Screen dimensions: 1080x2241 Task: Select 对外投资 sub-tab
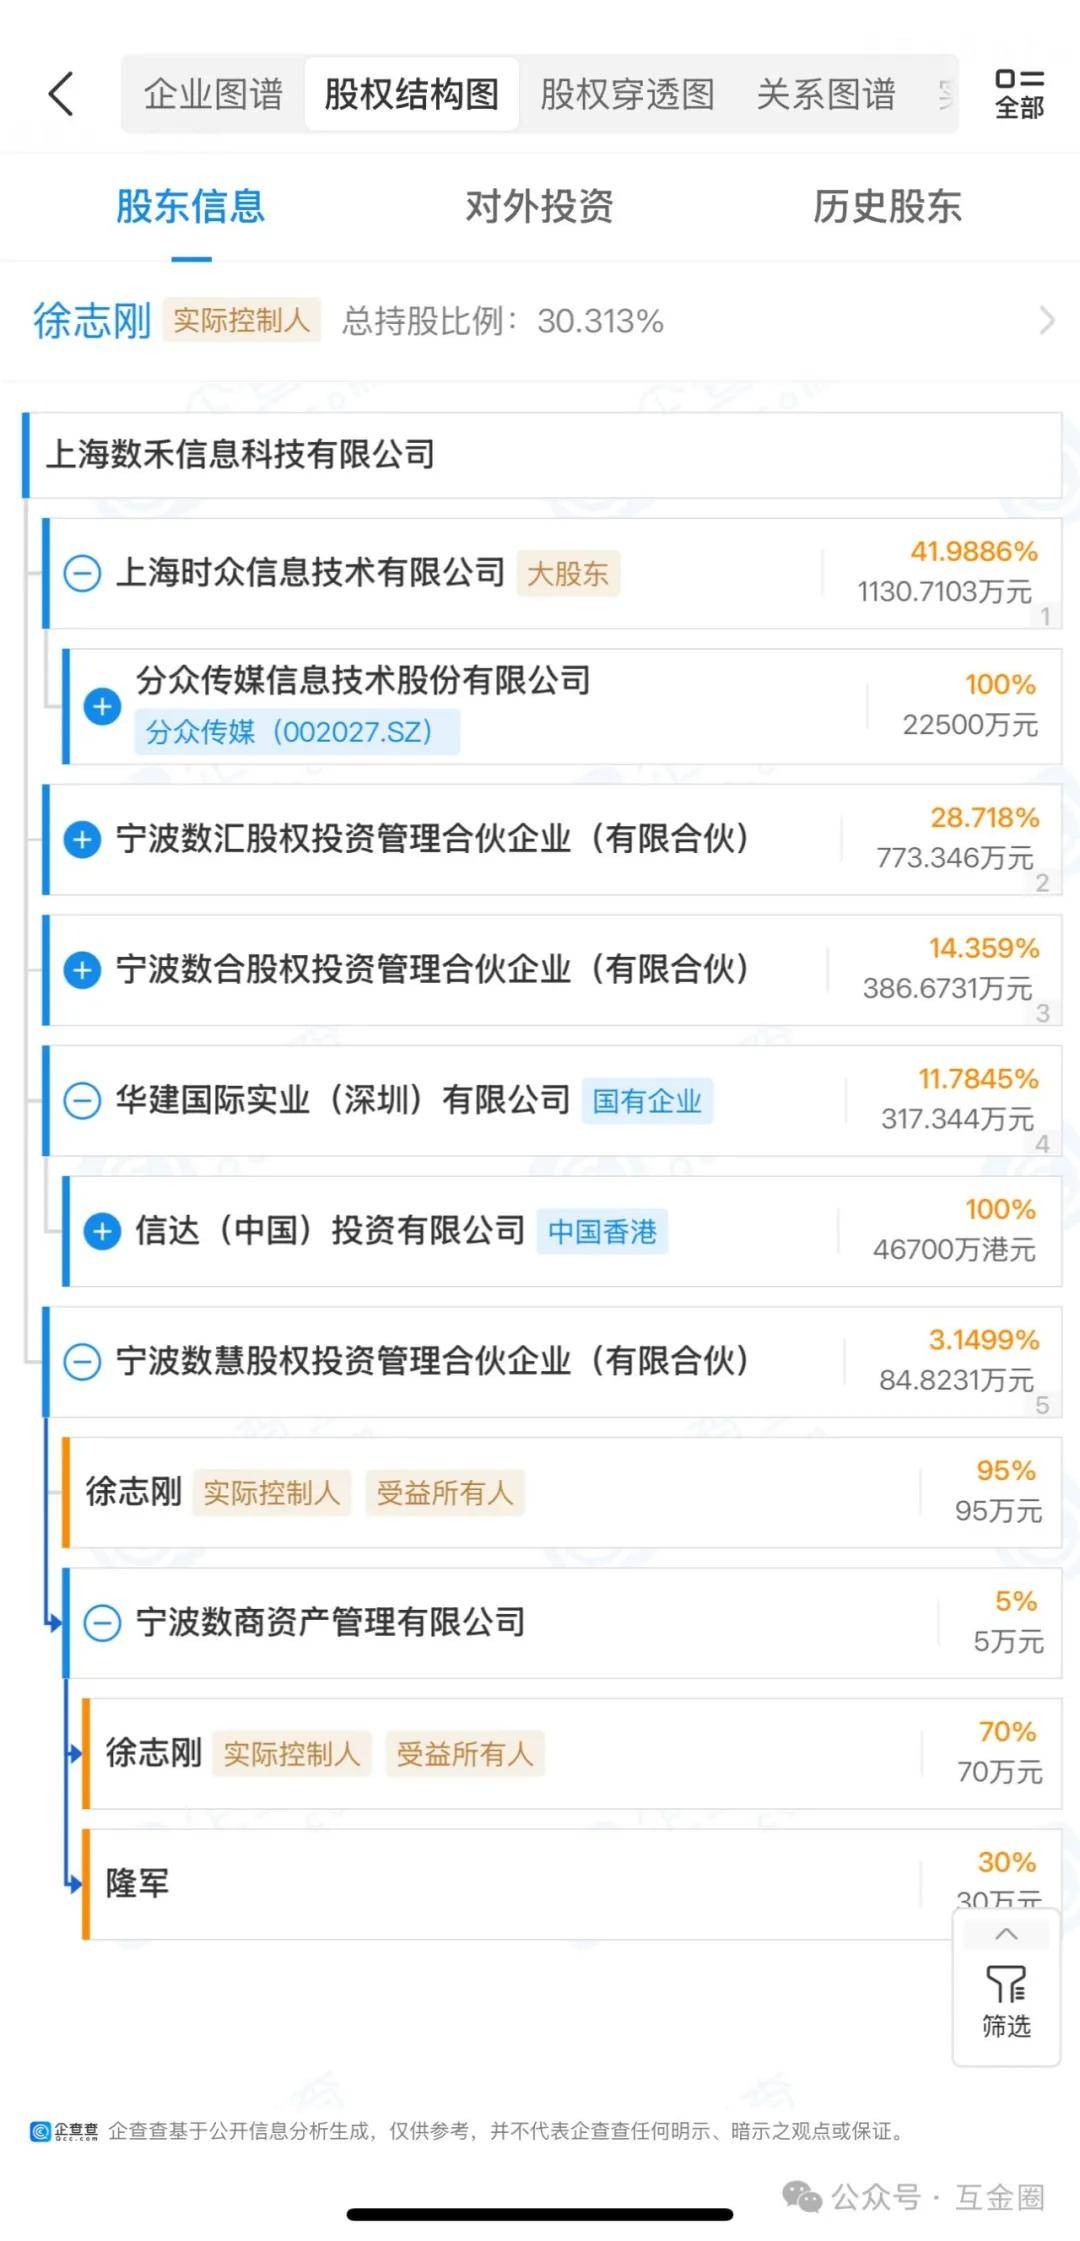539,207
